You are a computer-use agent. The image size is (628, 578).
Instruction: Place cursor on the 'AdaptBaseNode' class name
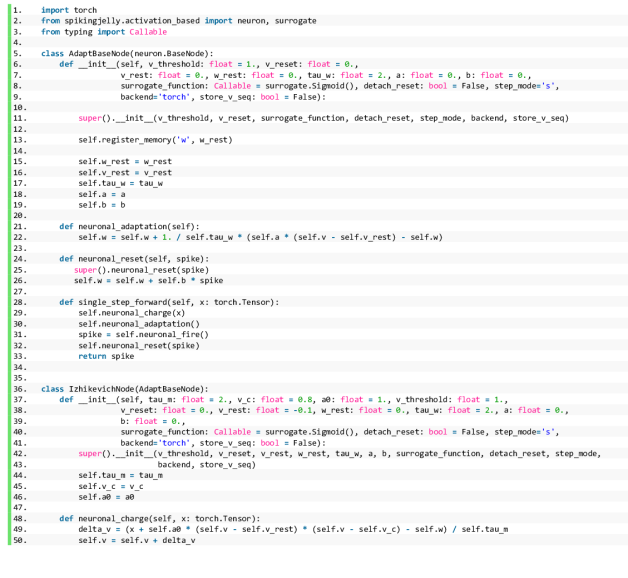(101, 52)
